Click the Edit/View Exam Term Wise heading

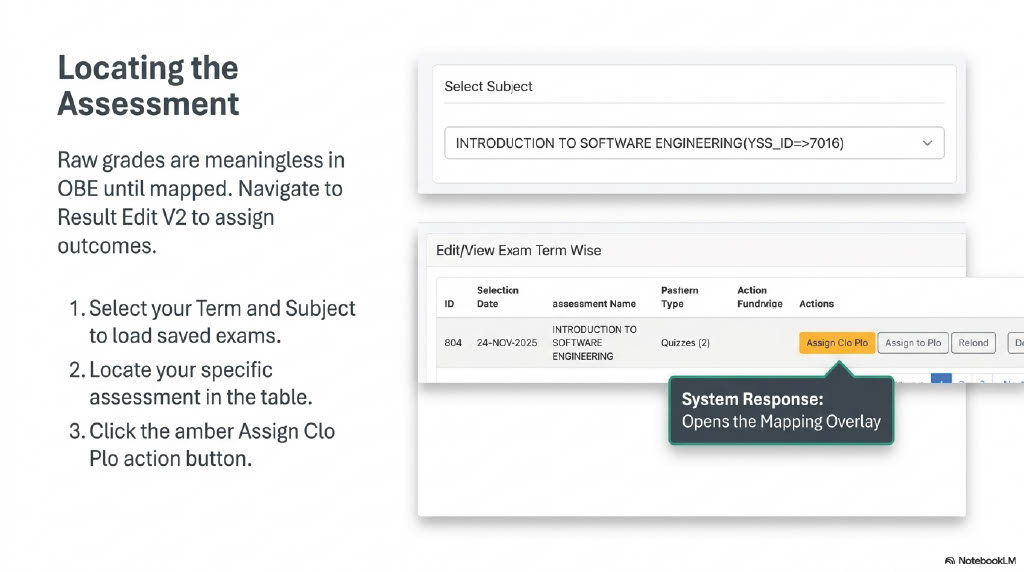click(519, 251)
